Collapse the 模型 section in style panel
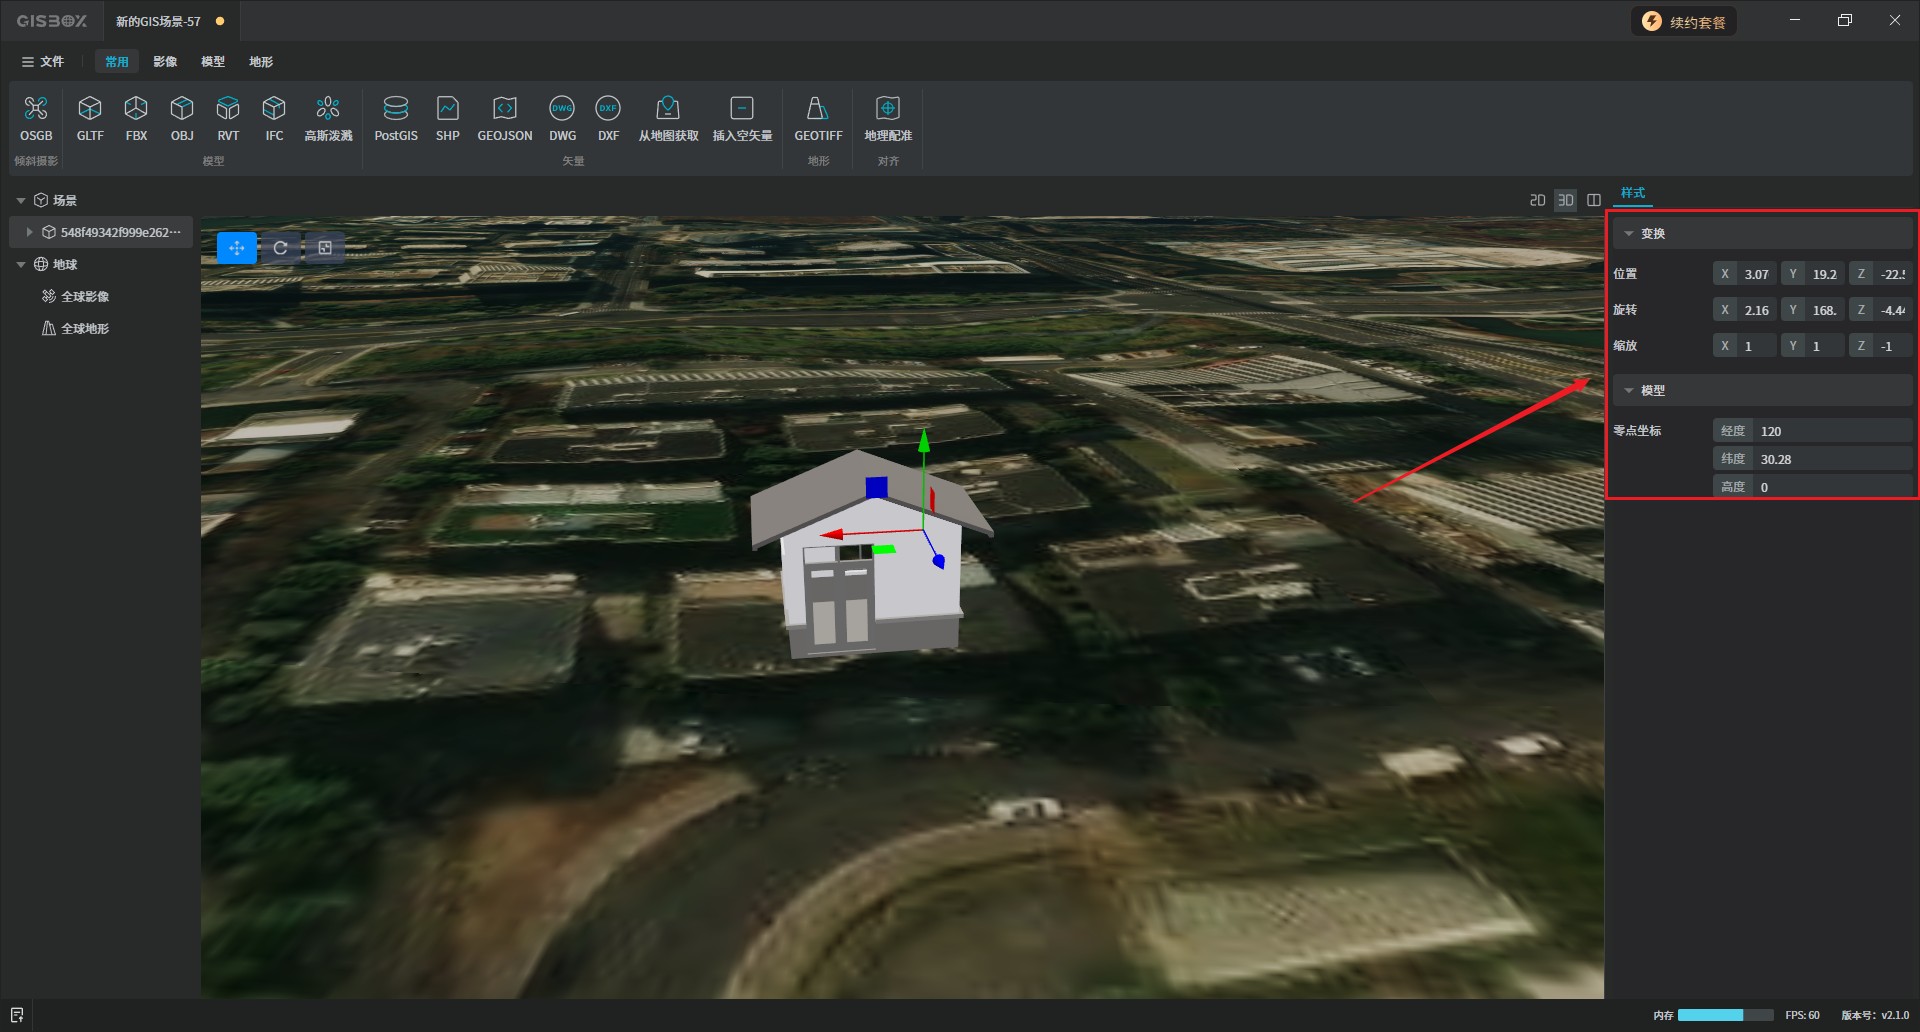1920x1032 pixels. coord(1629,391)
